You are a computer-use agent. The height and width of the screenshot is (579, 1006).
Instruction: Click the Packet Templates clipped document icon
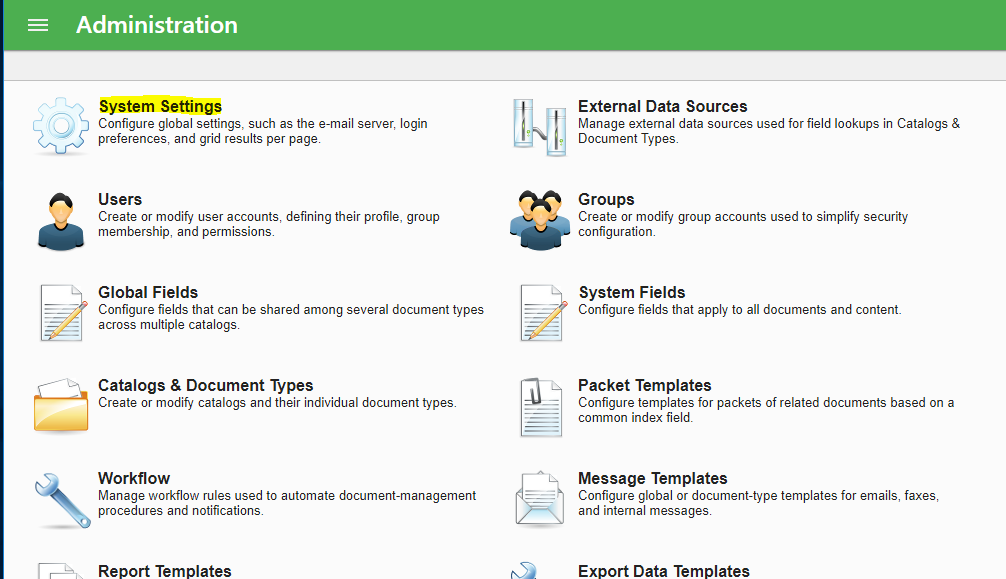coord(541,407)
